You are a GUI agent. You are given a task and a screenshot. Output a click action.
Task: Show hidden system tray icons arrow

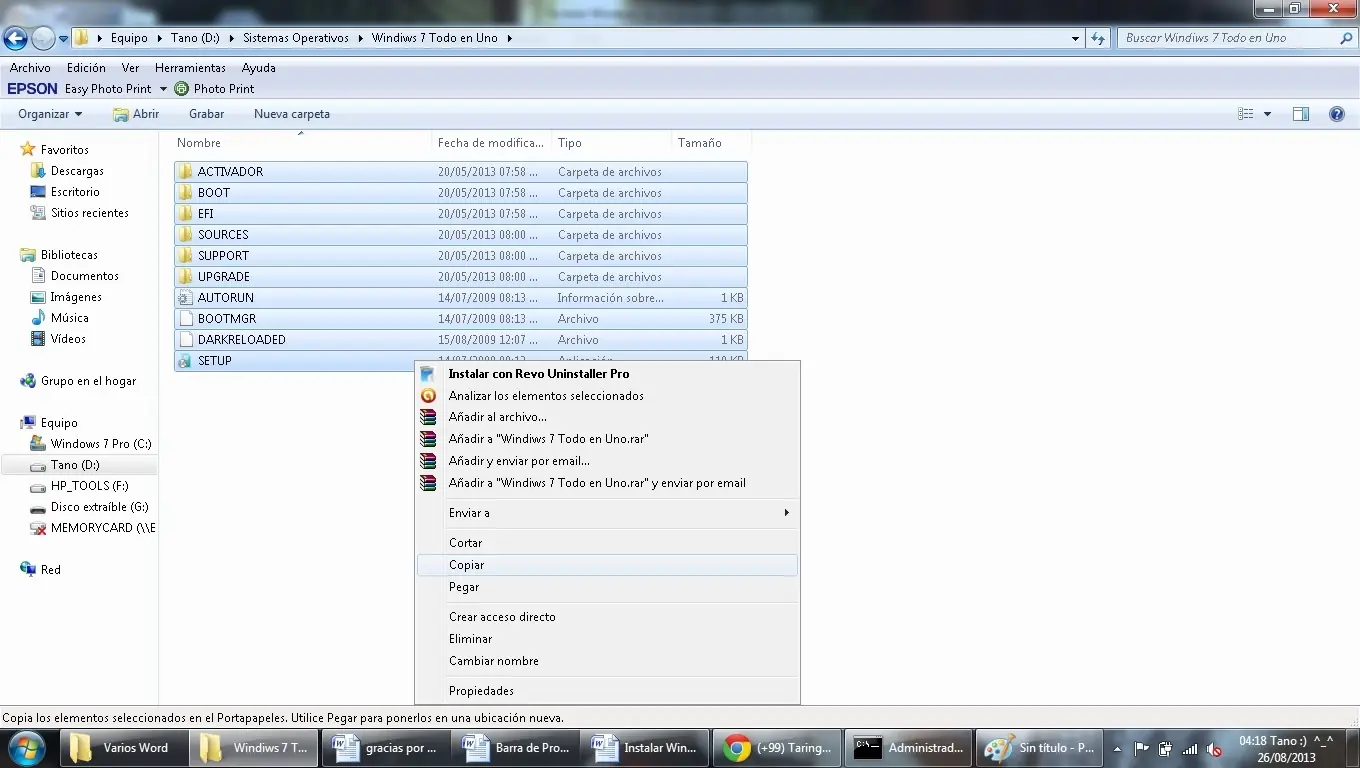coord(1116,749)
